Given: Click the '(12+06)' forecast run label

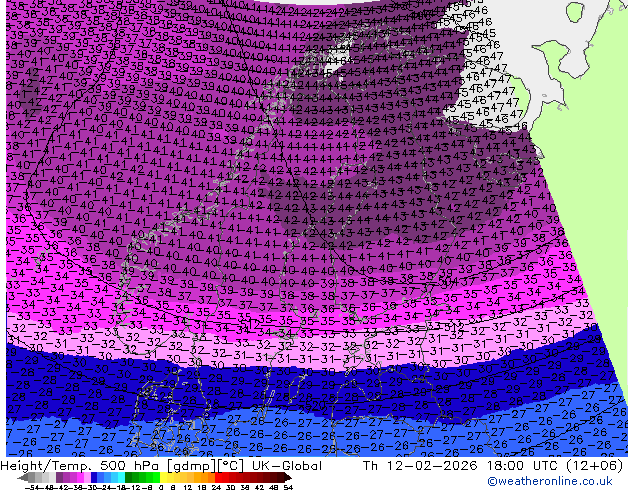Looking at the screenshot, I should 596,466.
